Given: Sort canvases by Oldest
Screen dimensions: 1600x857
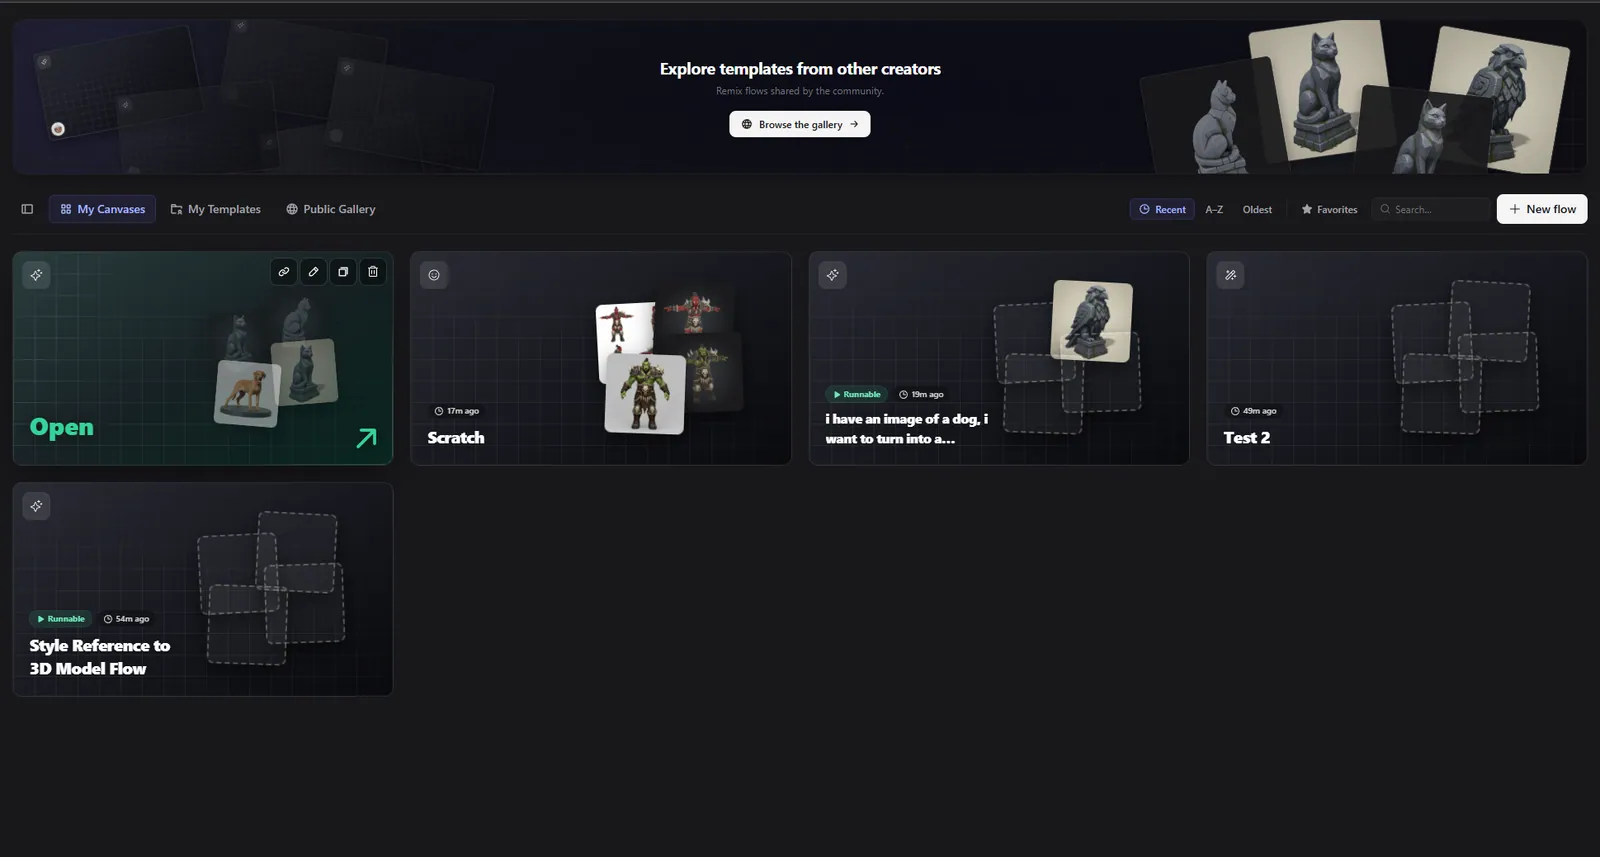Looking at the screenshot, I should pyautogui.click(x=1257, y=209).
